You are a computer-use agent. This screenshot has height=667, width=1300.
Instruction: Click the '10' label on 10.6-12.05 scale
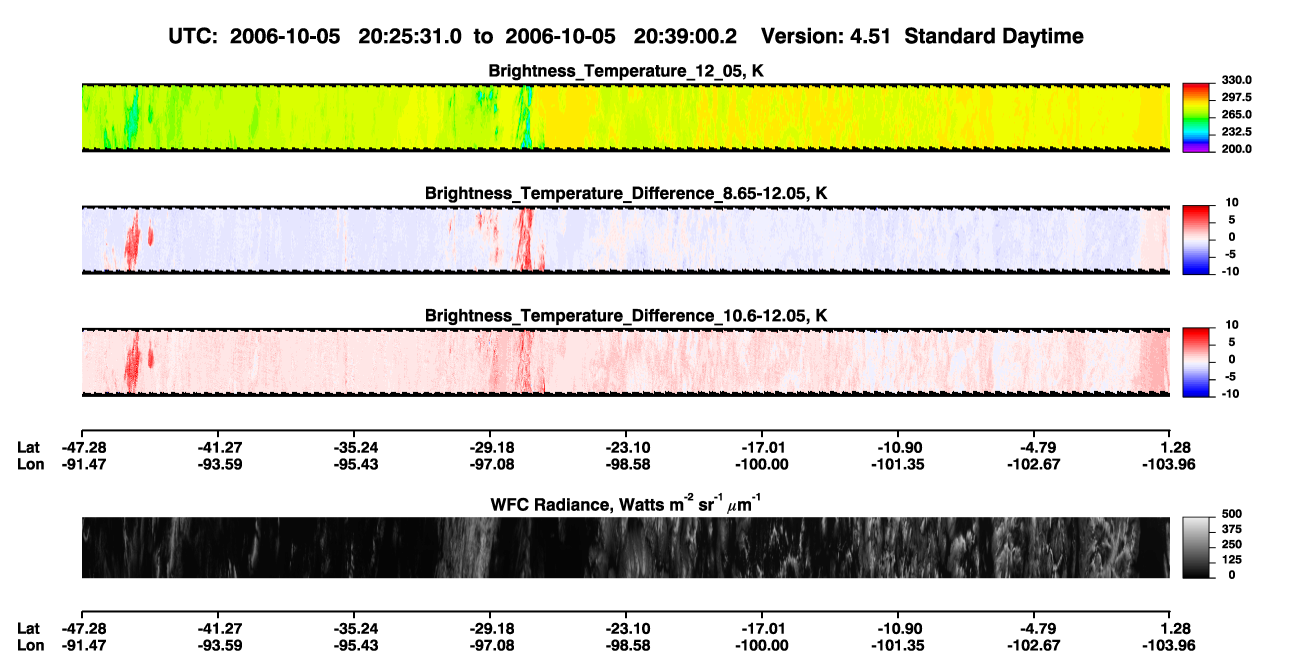click(1230, 325)
